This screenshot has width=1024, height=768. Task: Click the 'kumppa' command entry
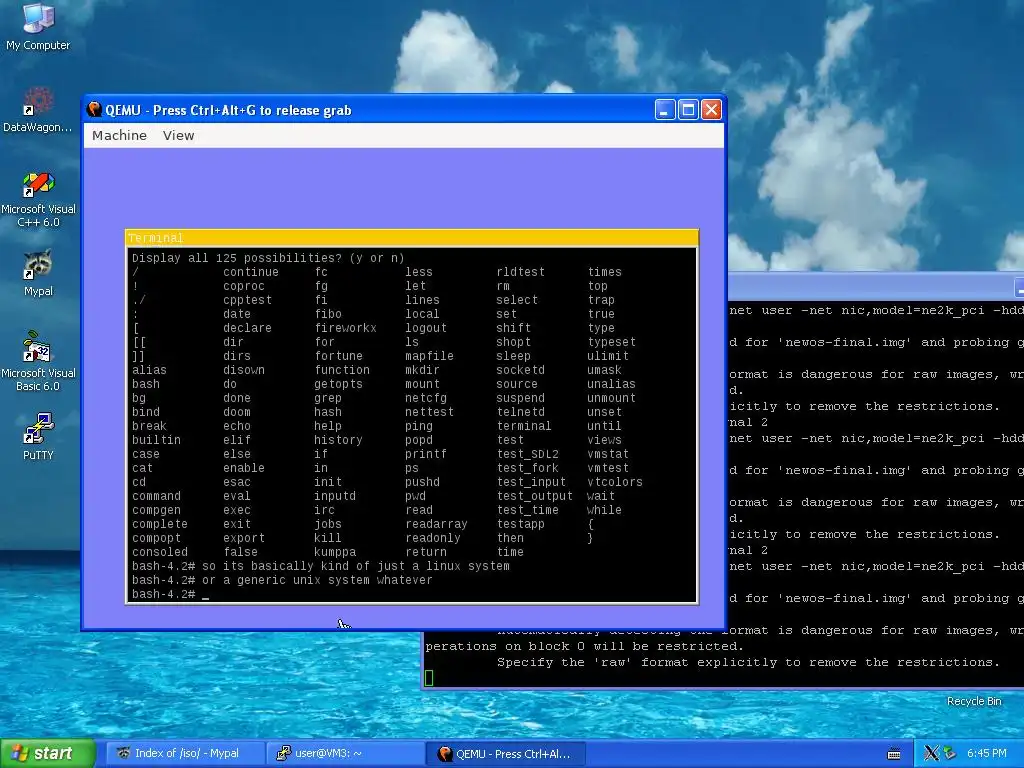[335, 552]
